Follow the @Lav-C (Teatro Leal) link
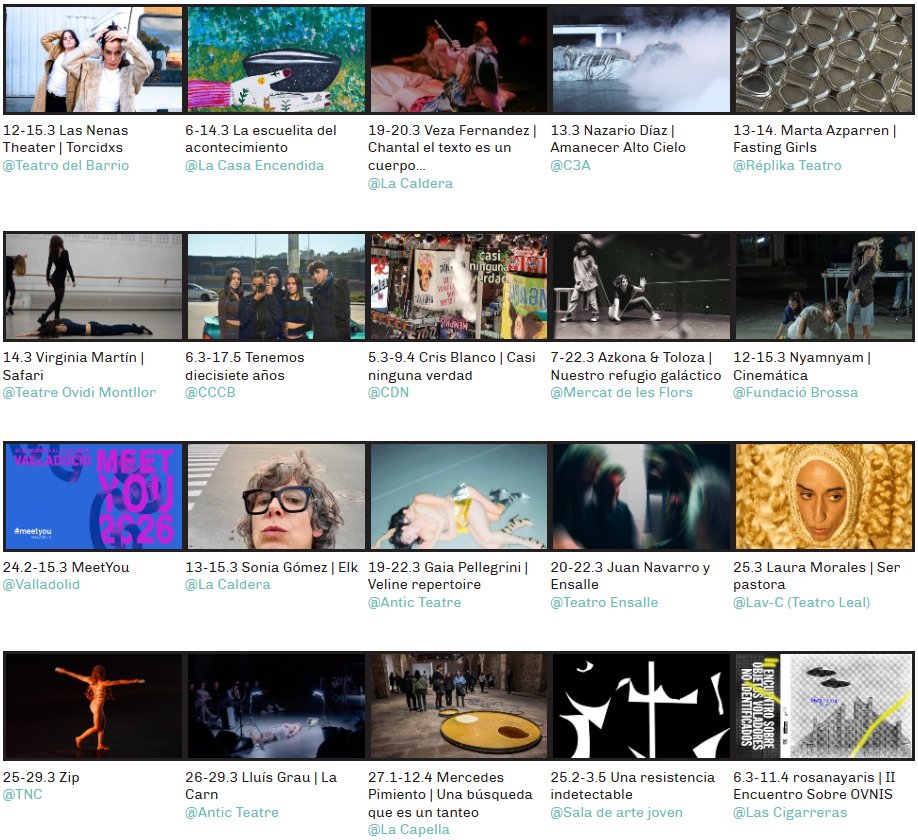Viewport: 918px width, 840px height. click(801, 602)
